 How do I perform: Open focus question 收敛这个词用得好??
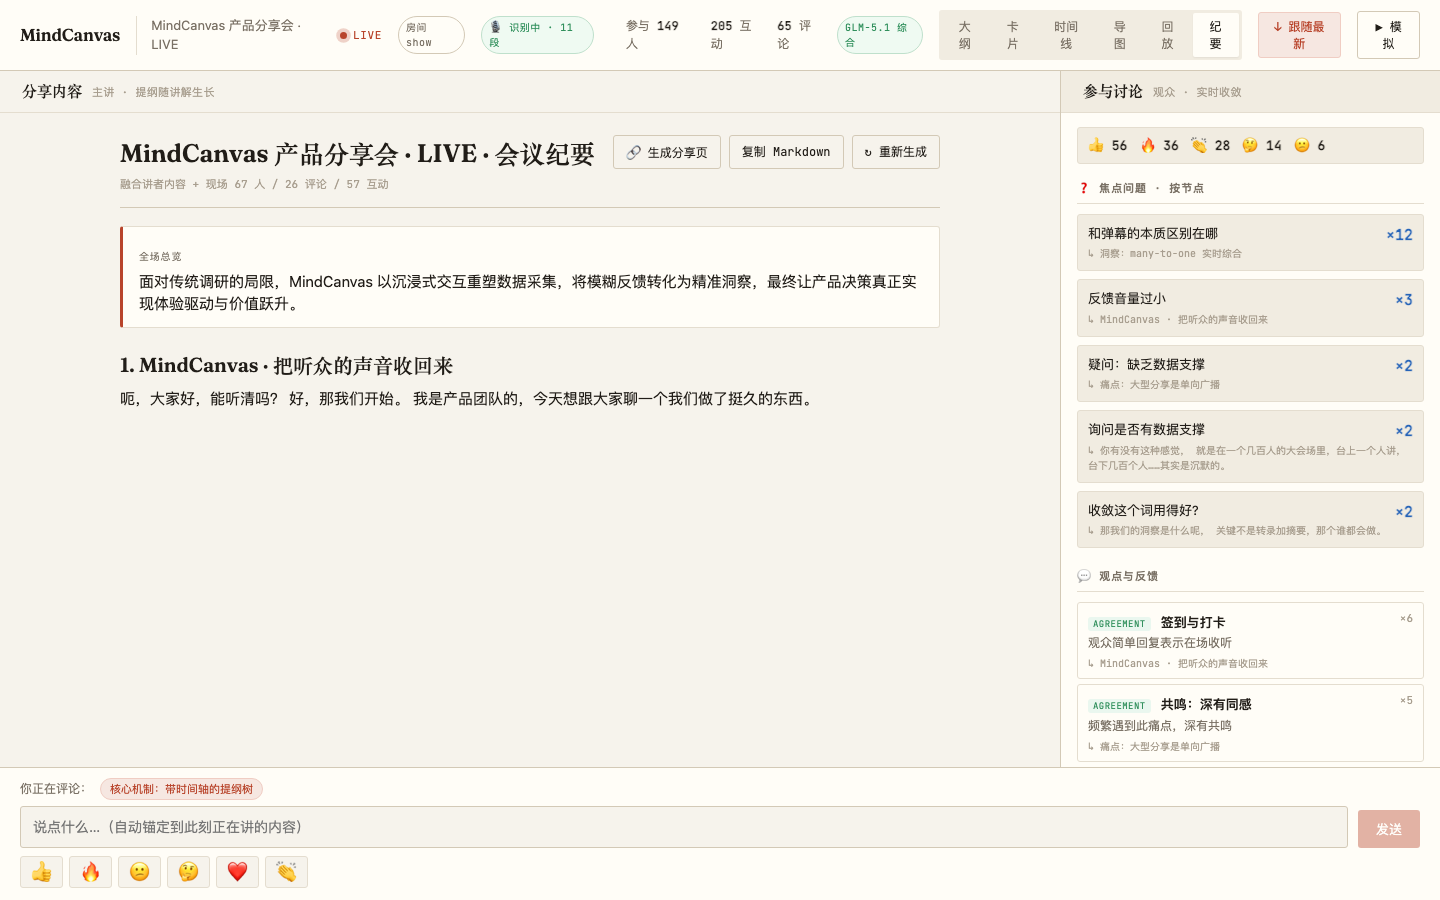(1250, 519)
